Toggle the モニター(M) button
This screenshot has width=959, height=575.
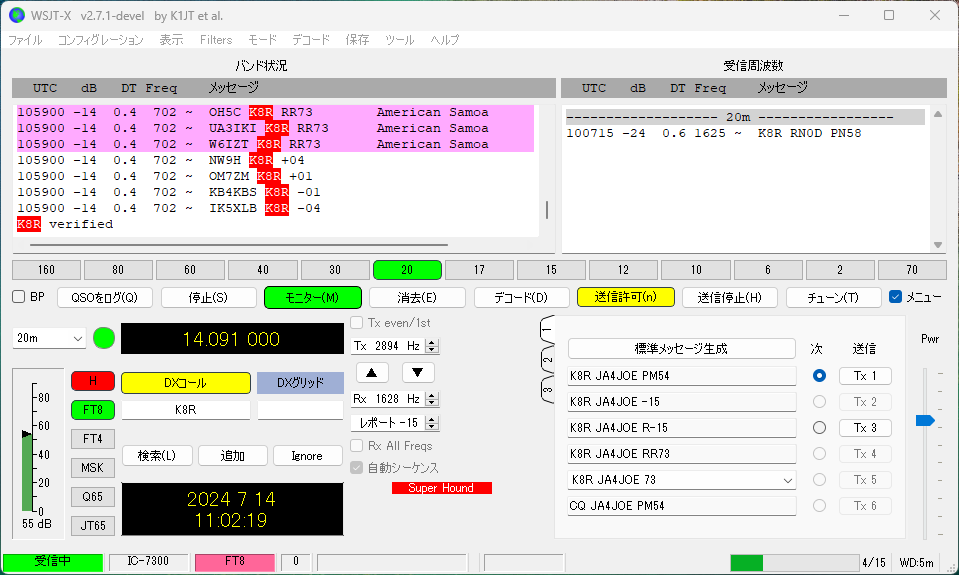point(313,297)
